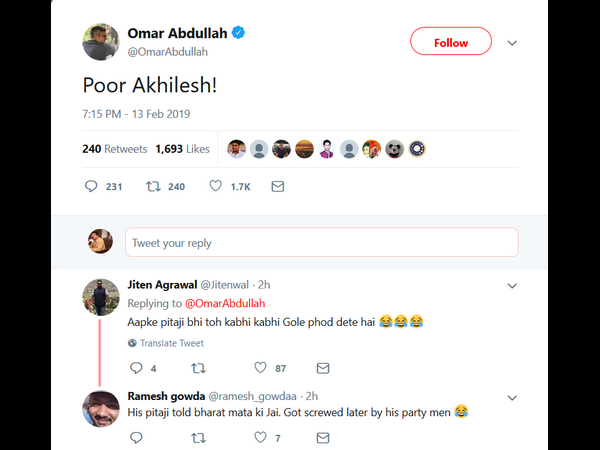Expand options chevron on Jiten Agrawal's reply

pyautogui.click(x=512, y=285)
